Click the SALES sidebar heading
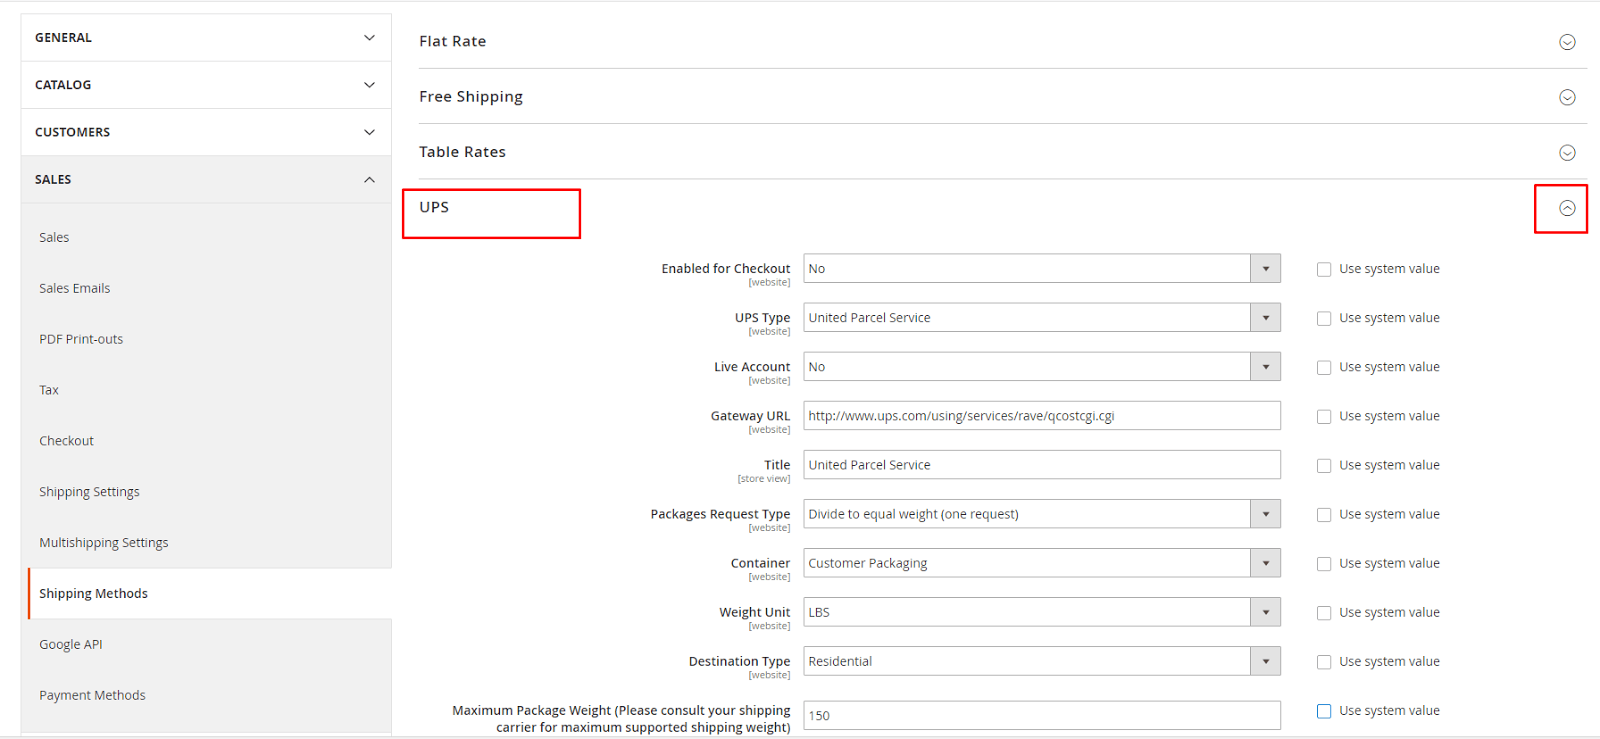Viewport: 1600px width, 739px height. click(x=53, y=180)
